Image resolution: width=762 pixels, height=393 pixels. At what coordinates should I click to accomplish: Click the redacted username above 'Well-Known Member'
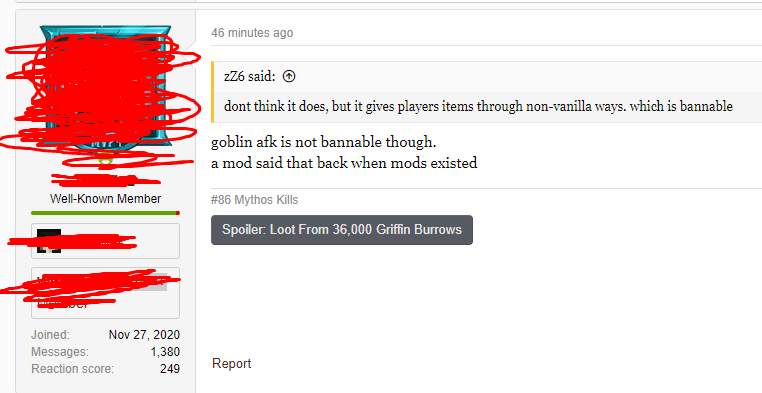point(105,181)
